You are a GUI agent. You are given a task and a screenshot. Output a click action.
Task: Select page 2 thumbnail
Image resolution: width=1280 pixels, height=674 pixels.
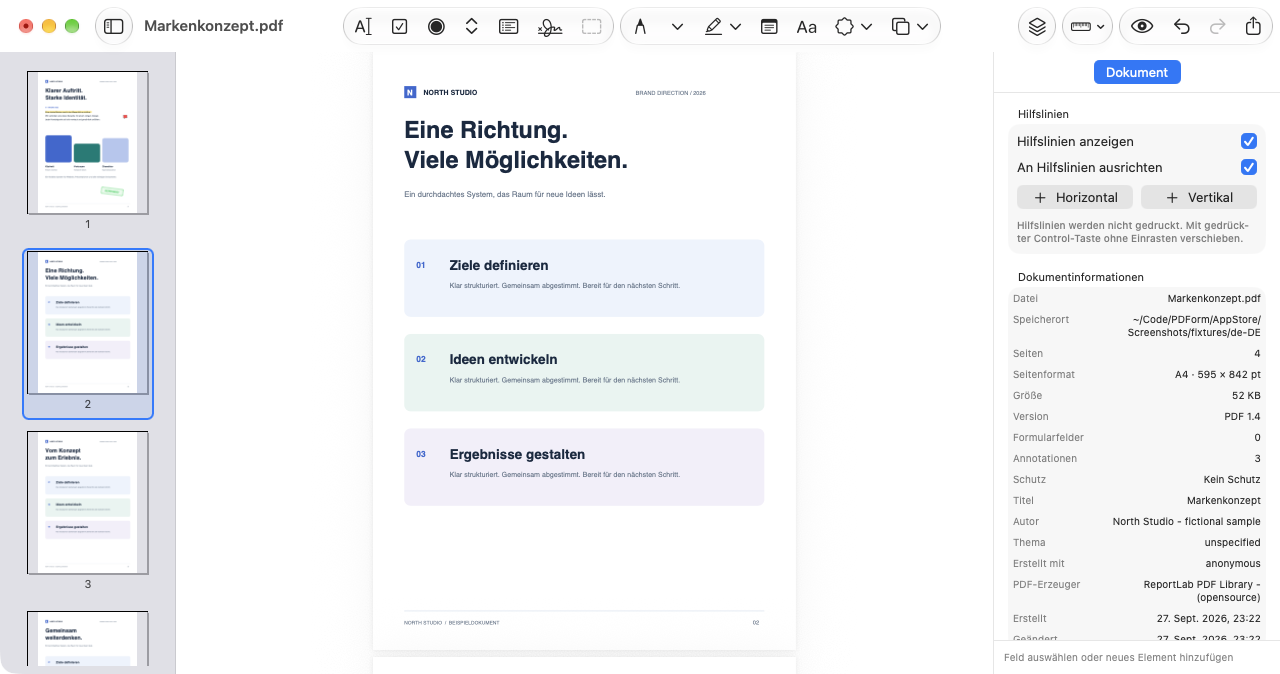[x=88, y=323]
